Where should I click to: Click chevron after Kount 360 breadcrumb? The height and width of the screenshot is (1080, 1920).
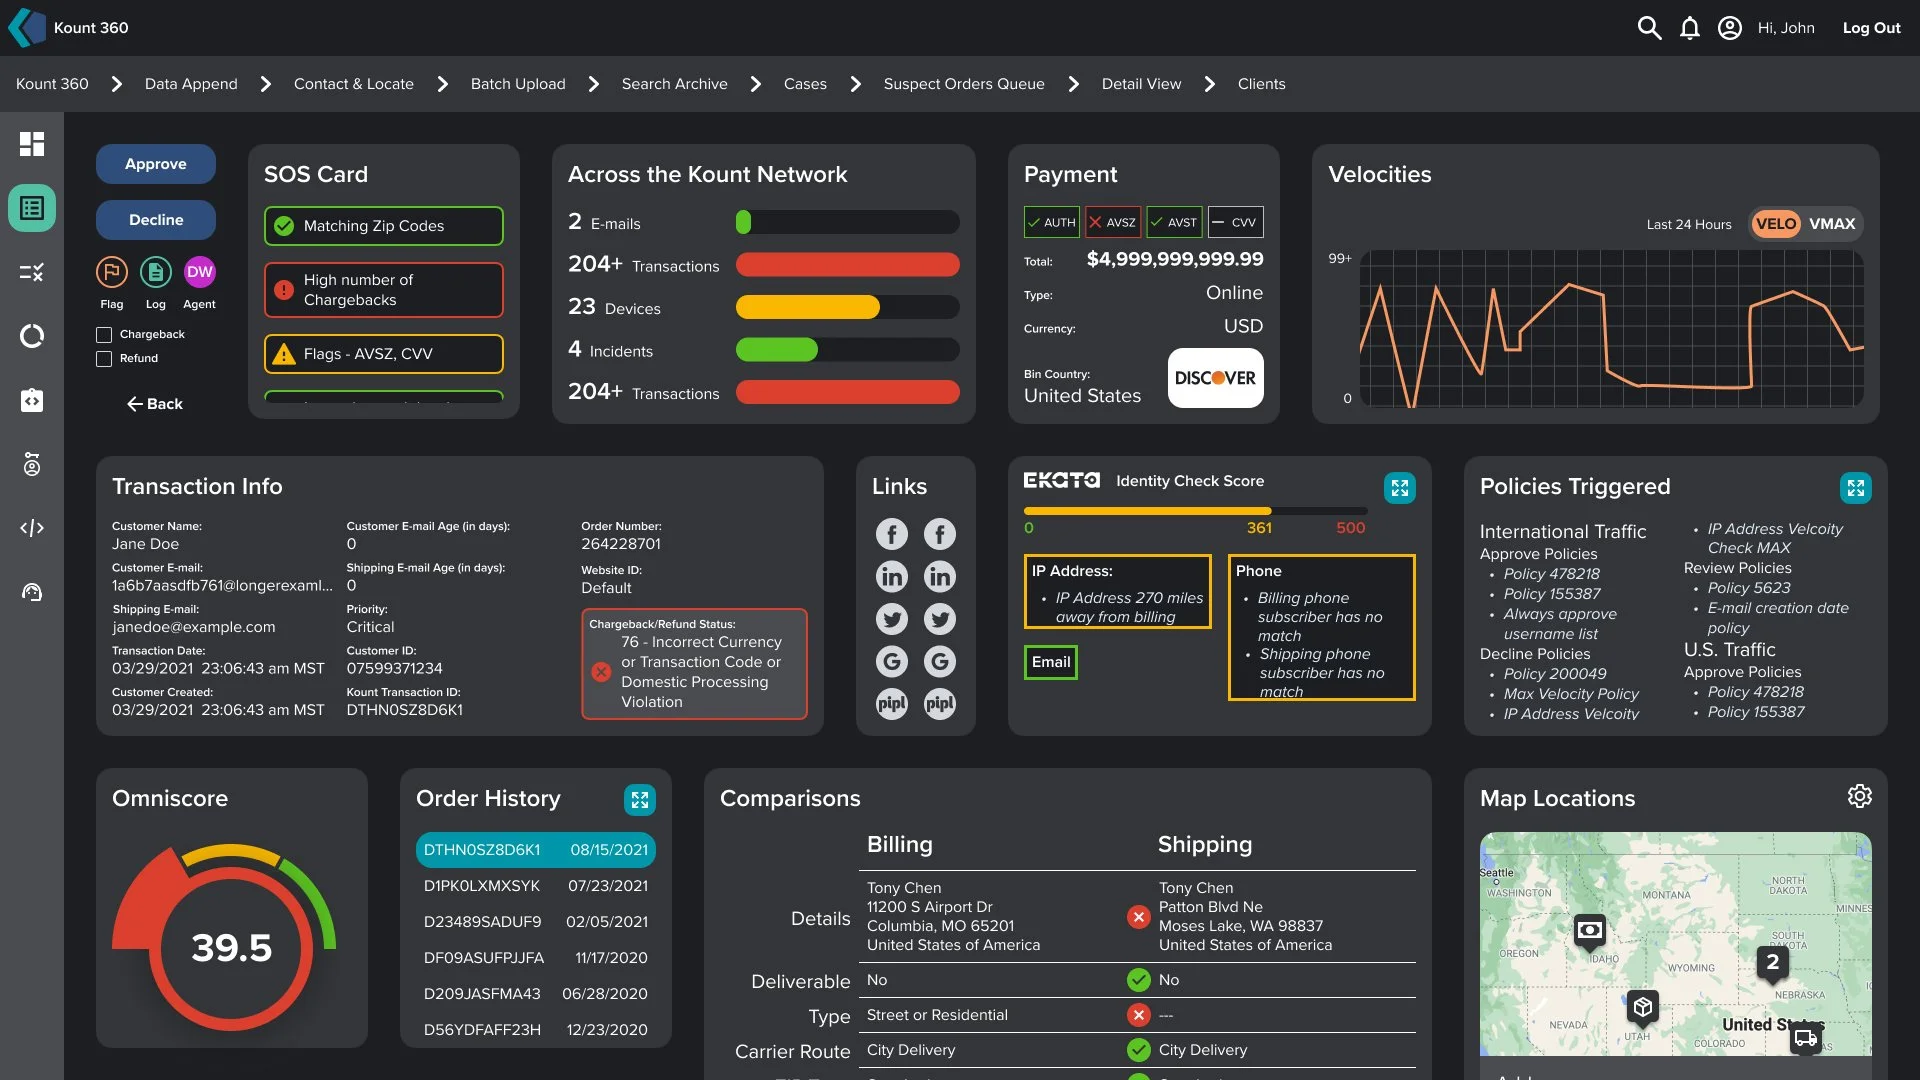point(117,84)
